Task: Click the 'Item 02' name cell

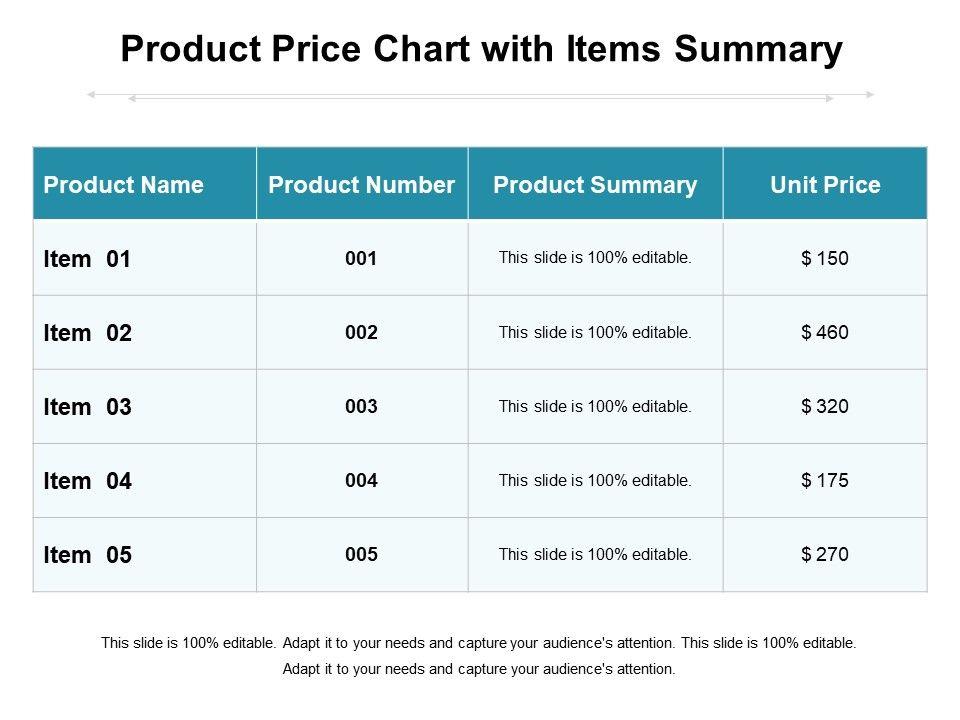Action: (x=88, y=333)
